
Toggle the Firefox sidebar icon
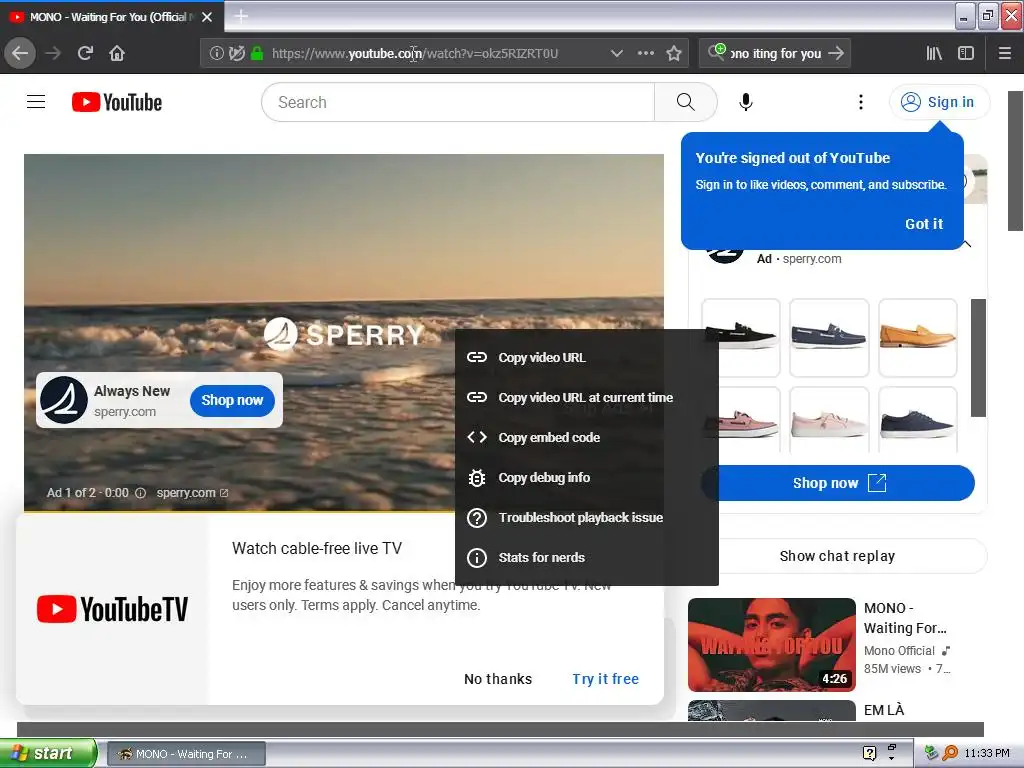click(x=966, y=54)
